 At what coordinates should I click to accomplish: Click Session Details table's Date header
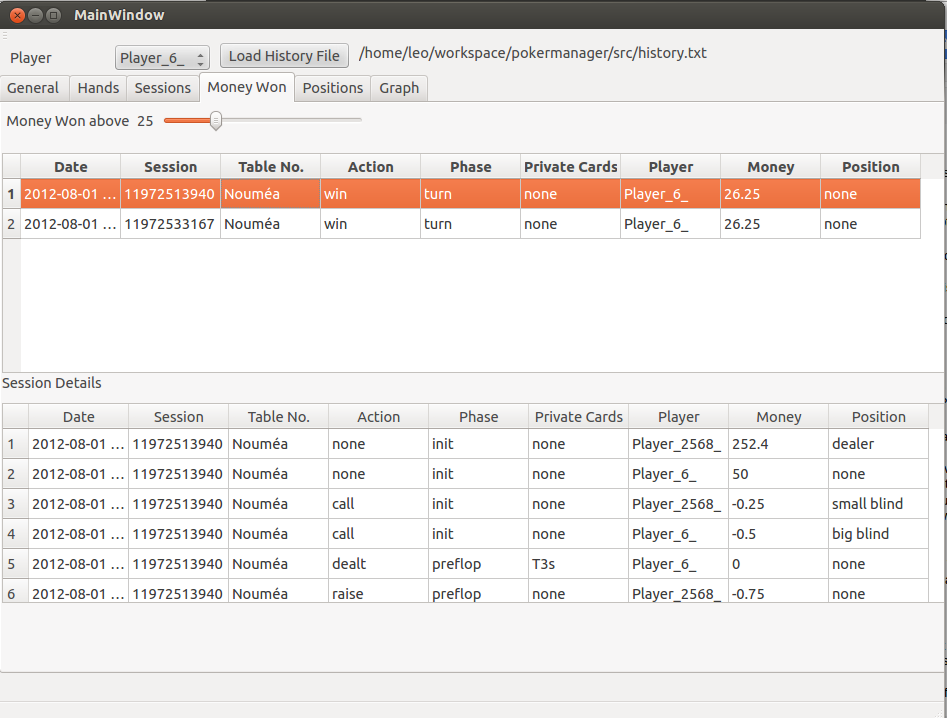79,417
